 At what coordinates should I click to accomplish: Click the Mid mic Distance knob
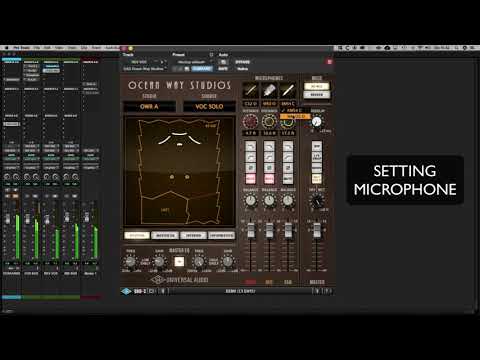pos(269,121)
